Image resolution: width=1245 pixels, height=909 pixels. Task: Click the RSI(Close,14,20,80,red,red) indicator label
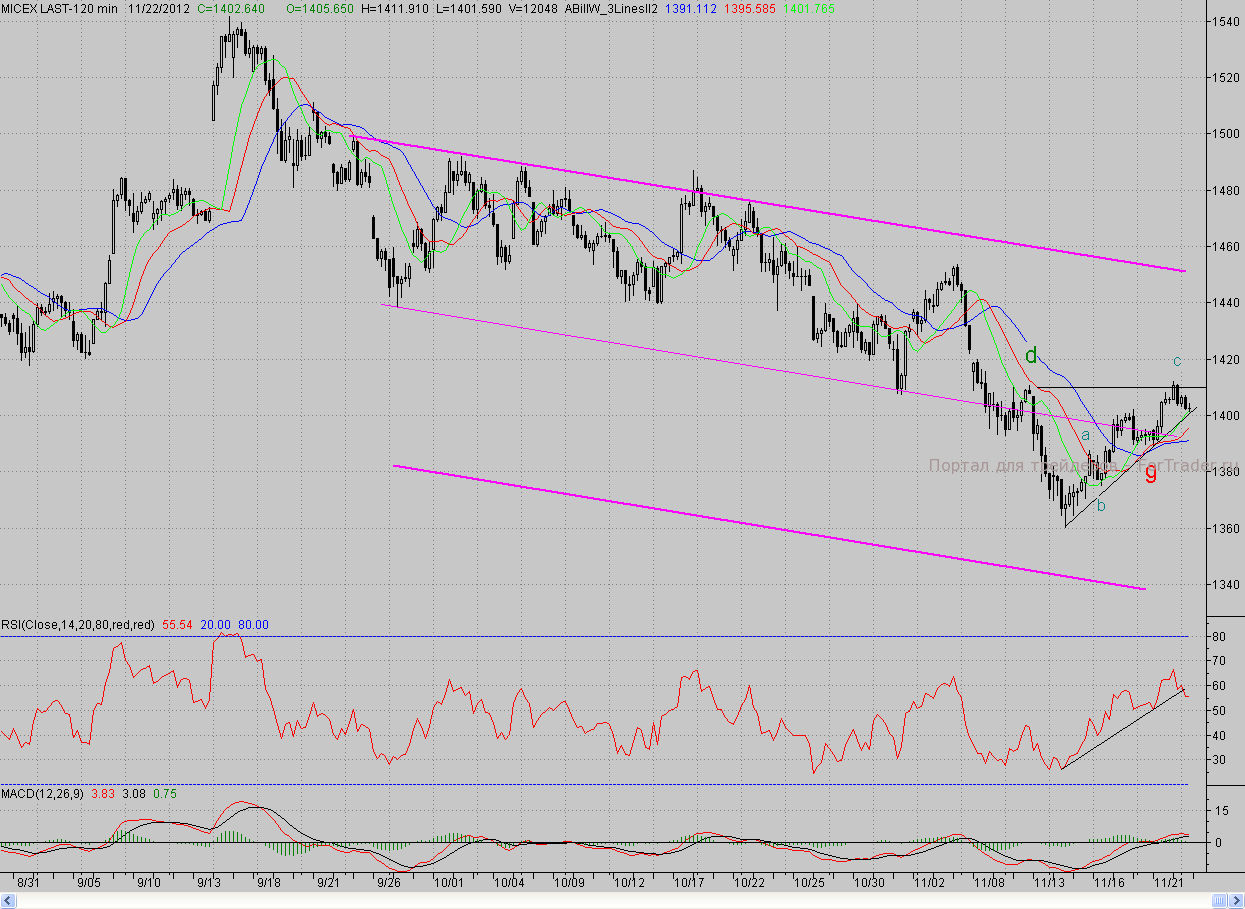(78, 625)
